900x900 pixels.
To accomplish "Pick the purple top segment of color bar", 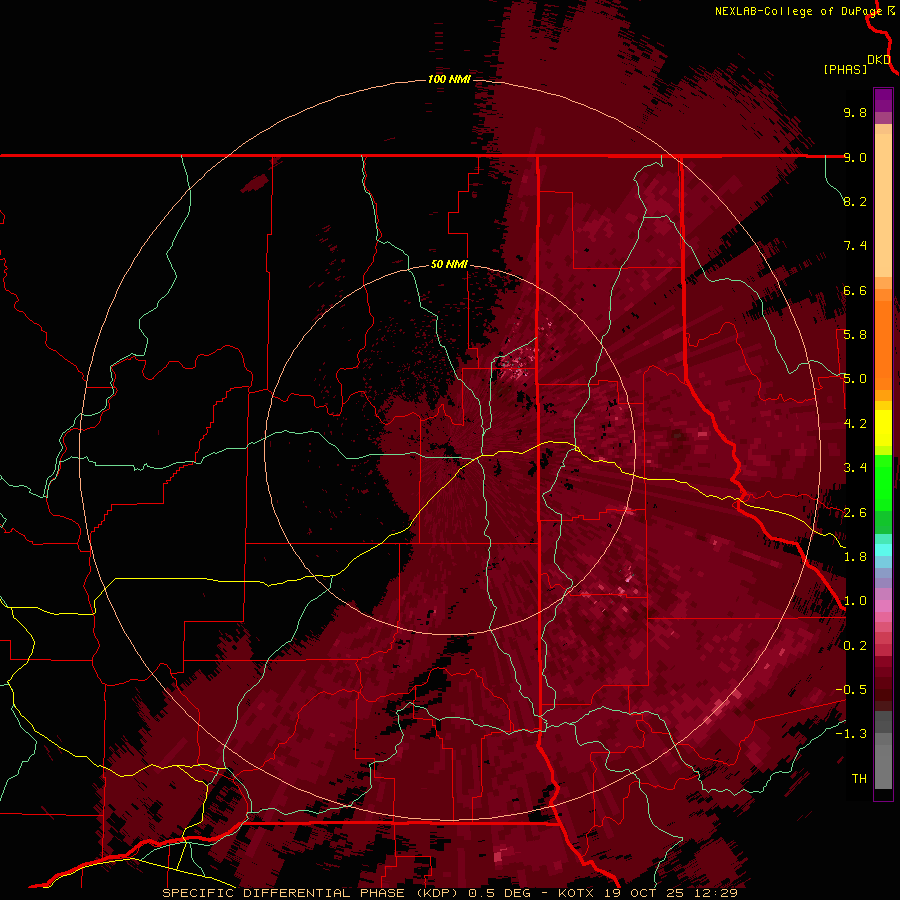I will click(x=883, y=100).
